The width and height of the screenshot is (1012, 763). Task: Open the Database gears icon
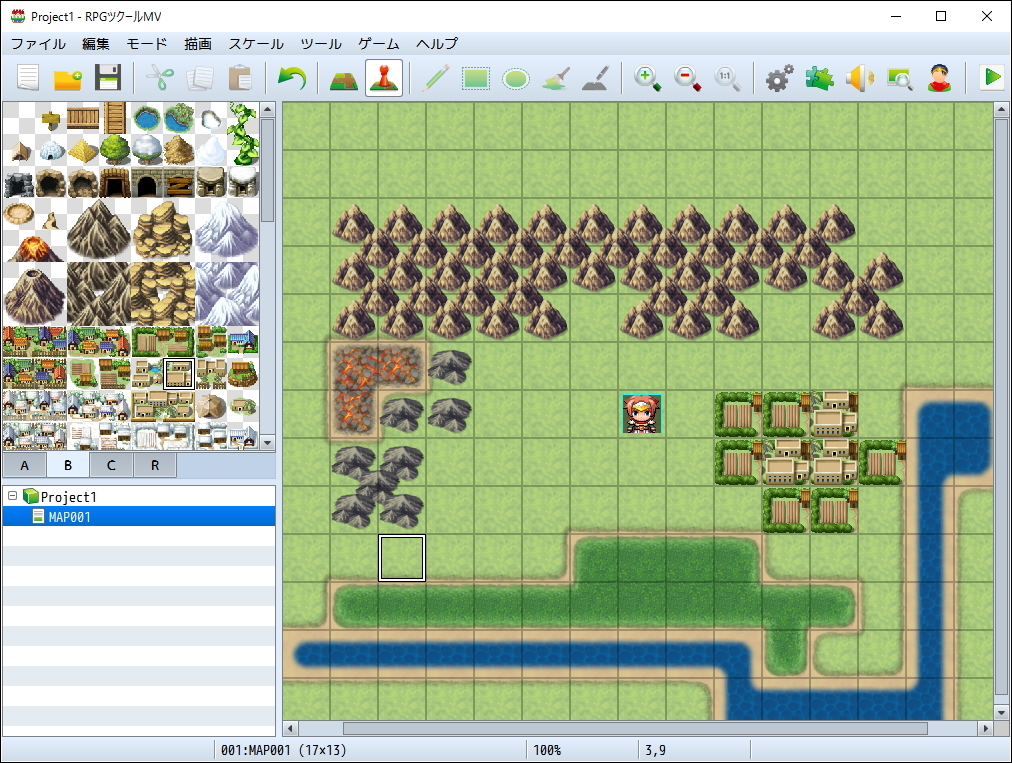[780, 78]
